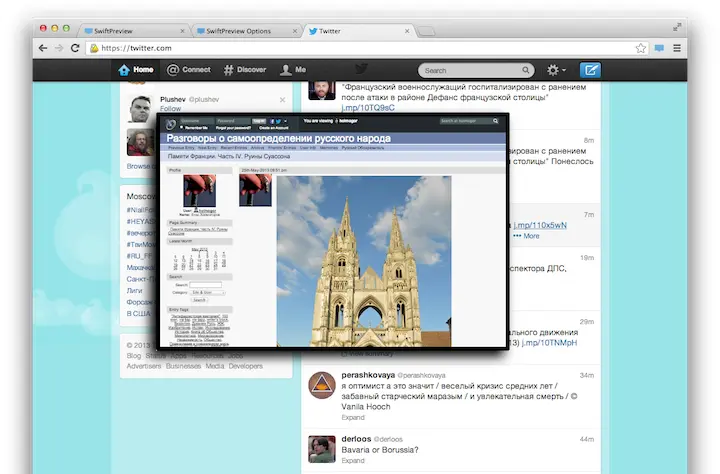The height and width of the screenshot is (474, 720).
Task: Dismiss the Plushev follow suggestion
Action: click(282, 100)
